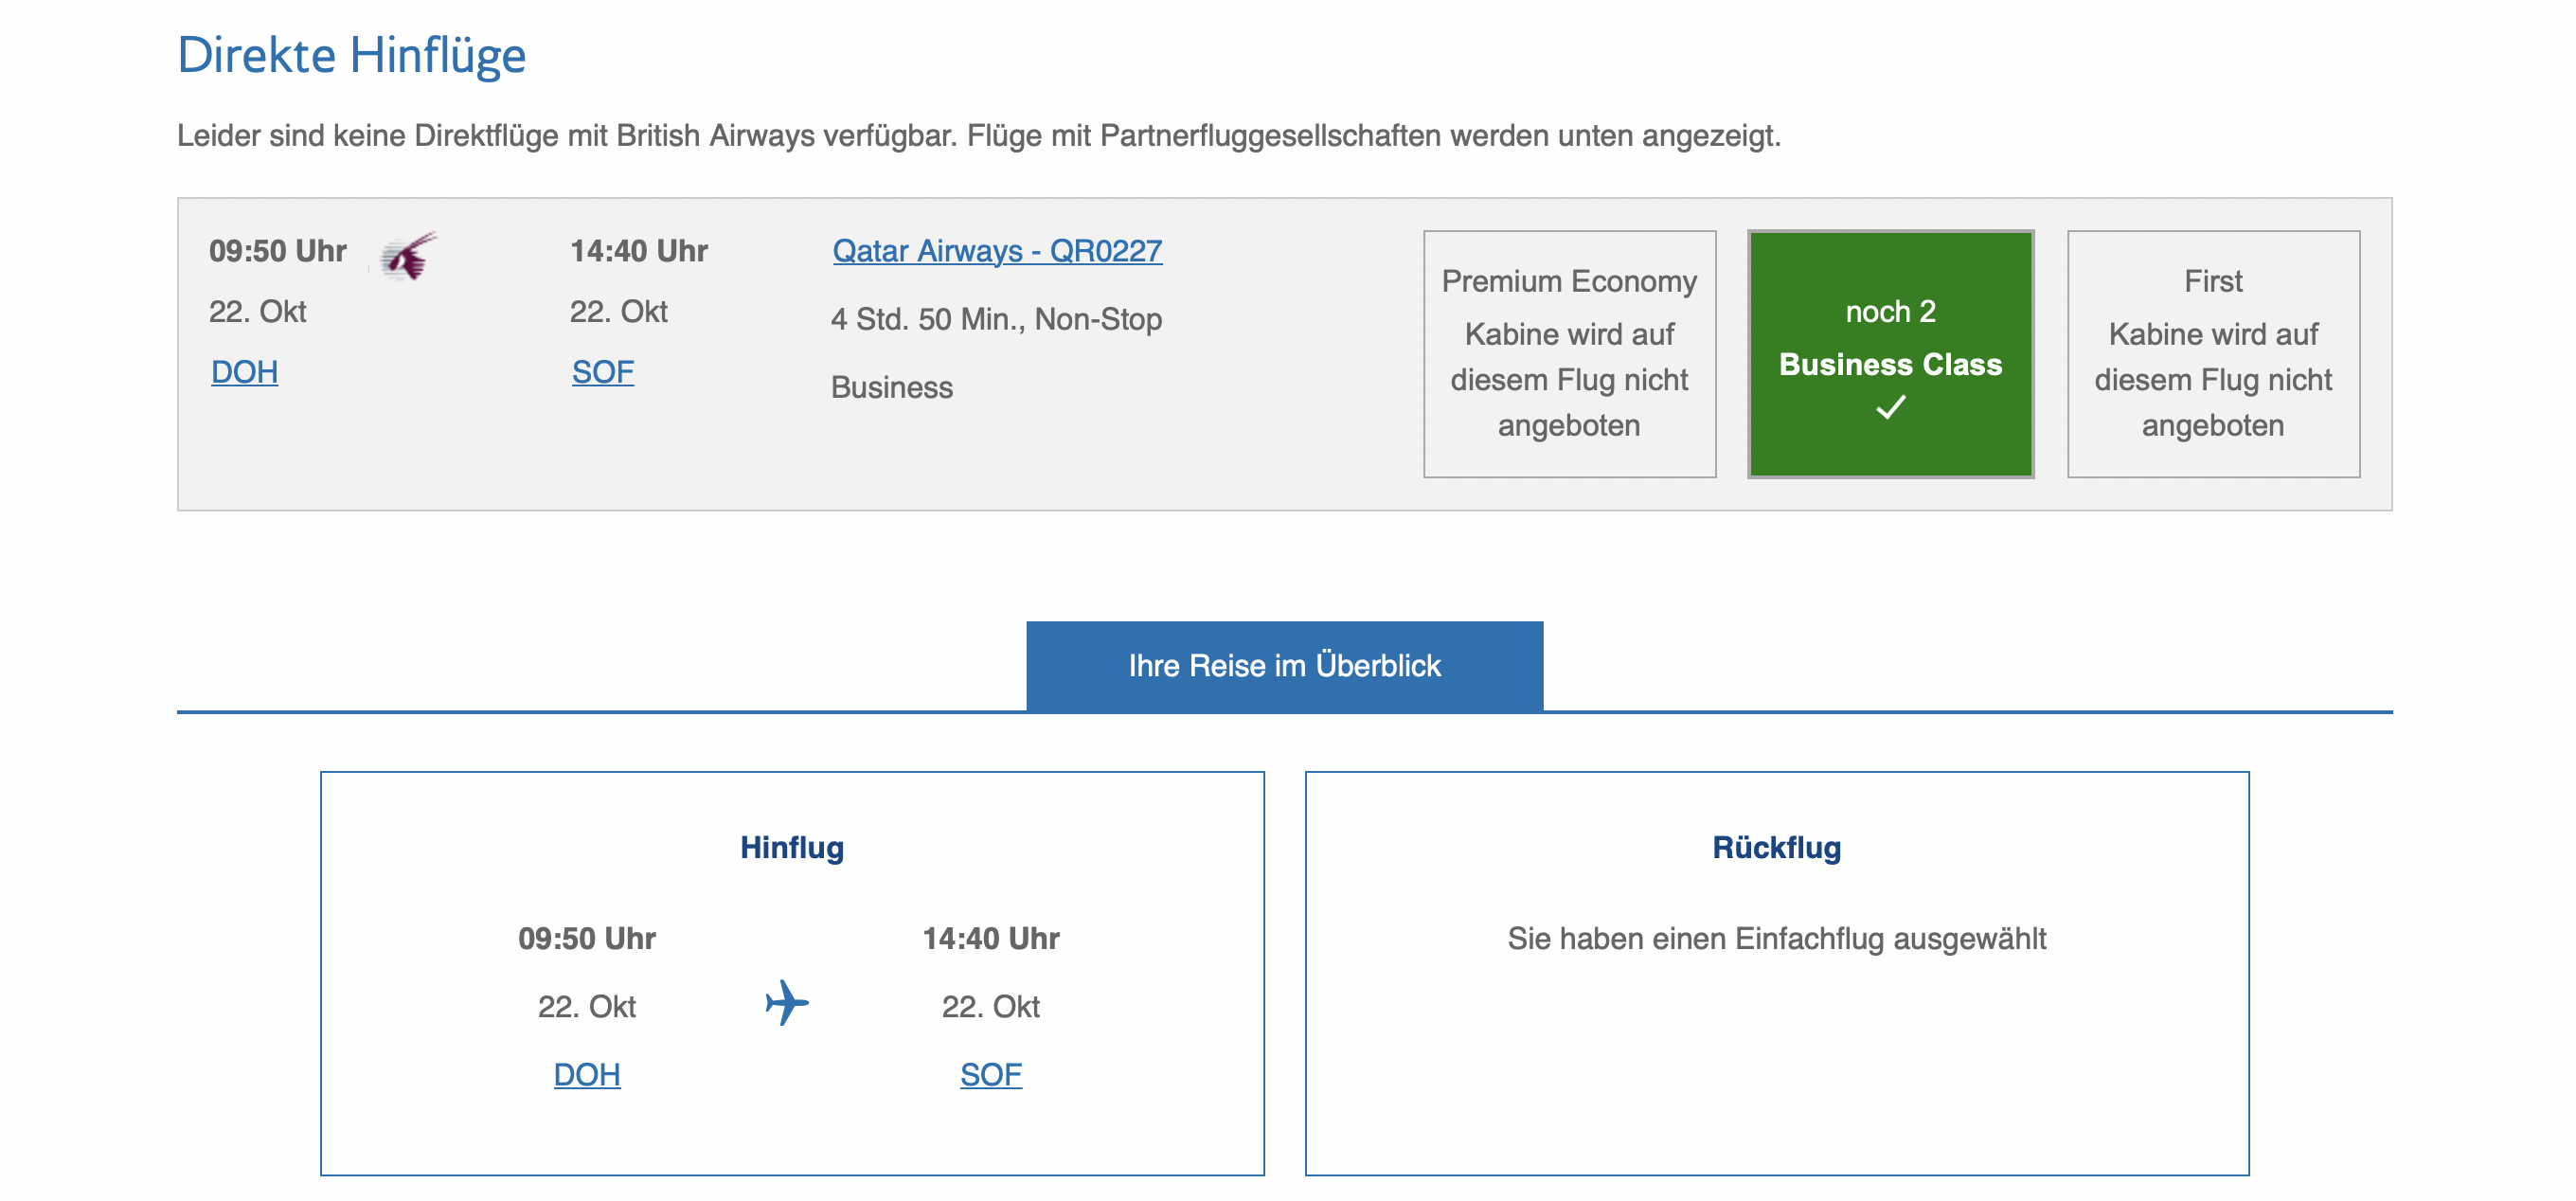Click the 'Direkte Hinflüge' page heading
The height and width of the screenshot is (1201, 2576).
pos(351,55)
